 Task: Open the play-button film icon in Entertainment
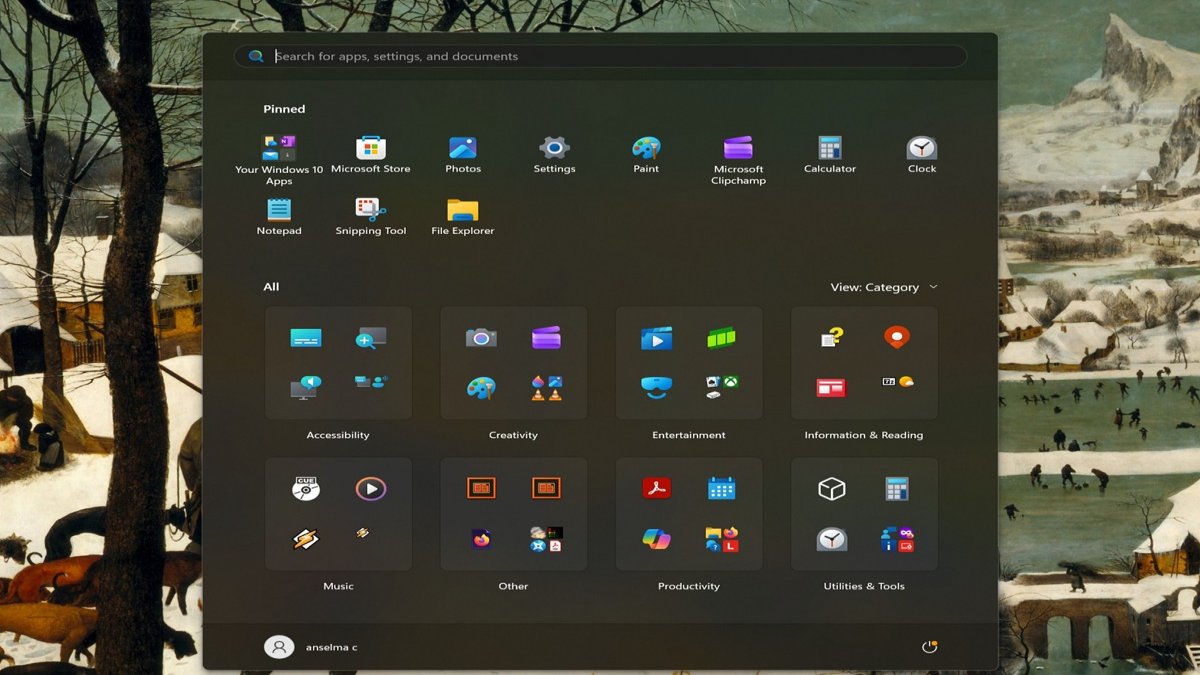click(657, 338)
